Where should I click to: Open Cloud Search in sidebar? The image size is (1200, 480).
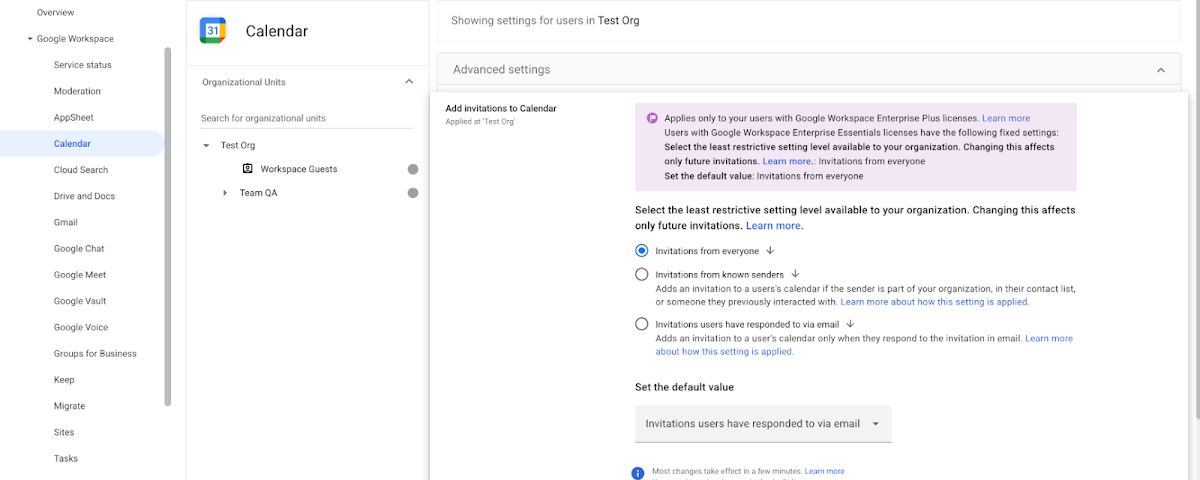pos(81,170)
